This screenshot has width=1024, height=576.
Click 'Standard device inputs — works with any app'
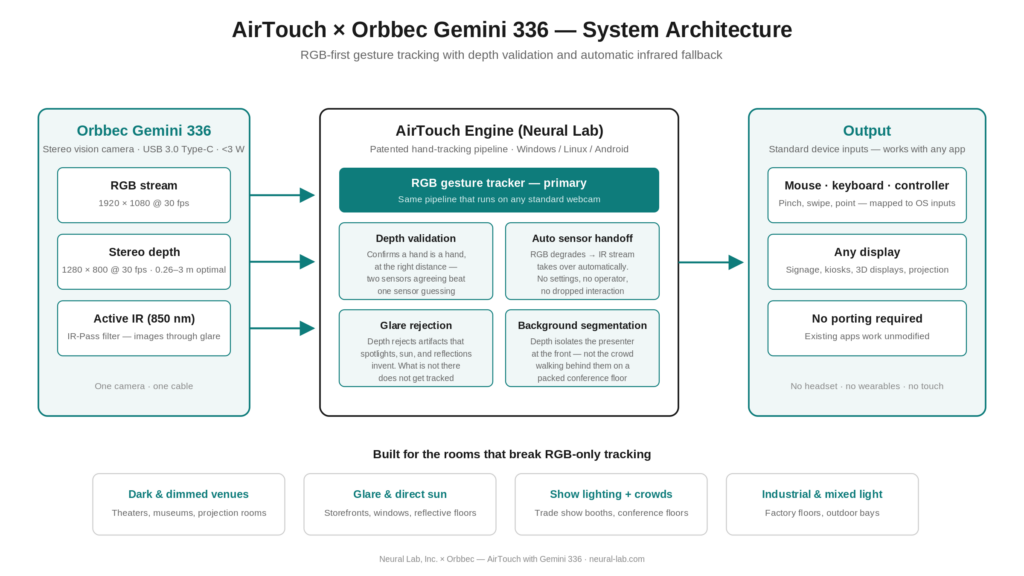[867, 149]
